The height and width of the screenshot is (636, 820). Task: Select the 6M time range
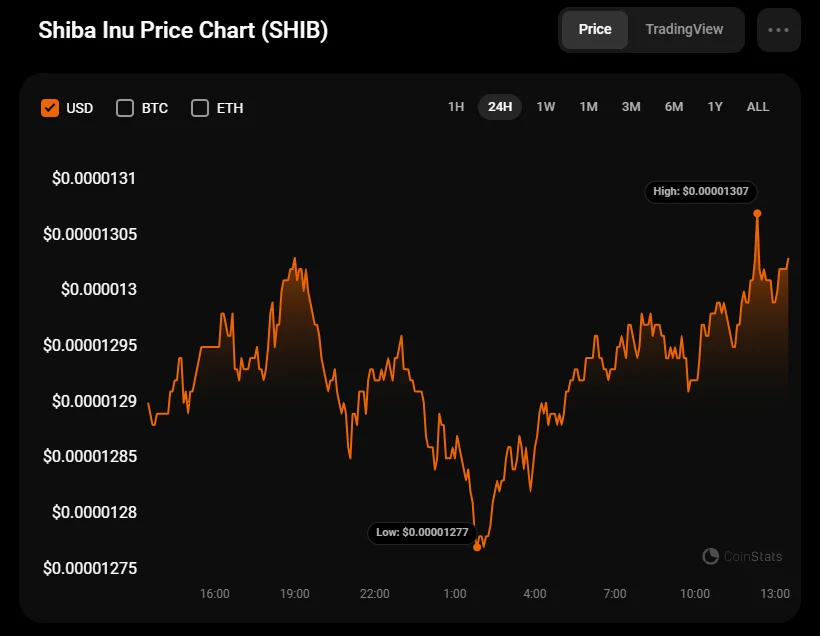674,107
